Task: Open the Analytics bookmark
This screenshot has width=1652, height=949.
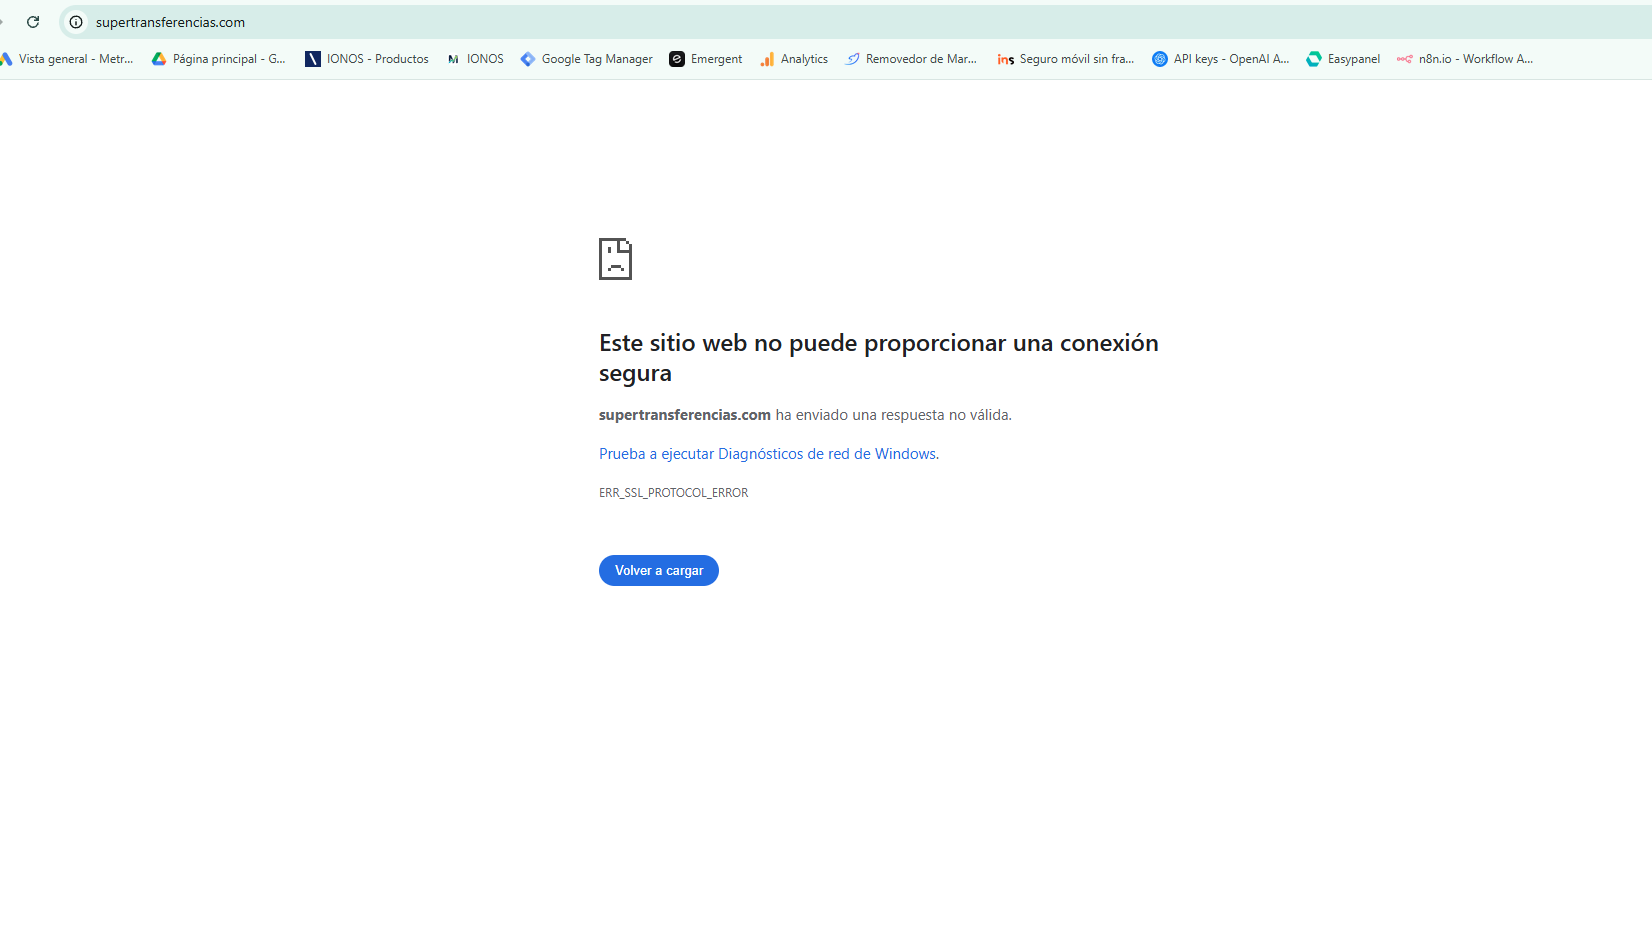Action: click(x=794, y=59)
